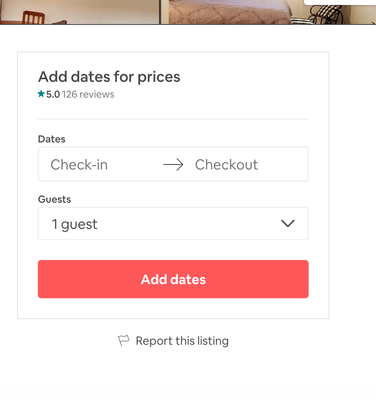Open the Report this listing link
This screenshot has height=400, width=376.
tap(182, 341)
